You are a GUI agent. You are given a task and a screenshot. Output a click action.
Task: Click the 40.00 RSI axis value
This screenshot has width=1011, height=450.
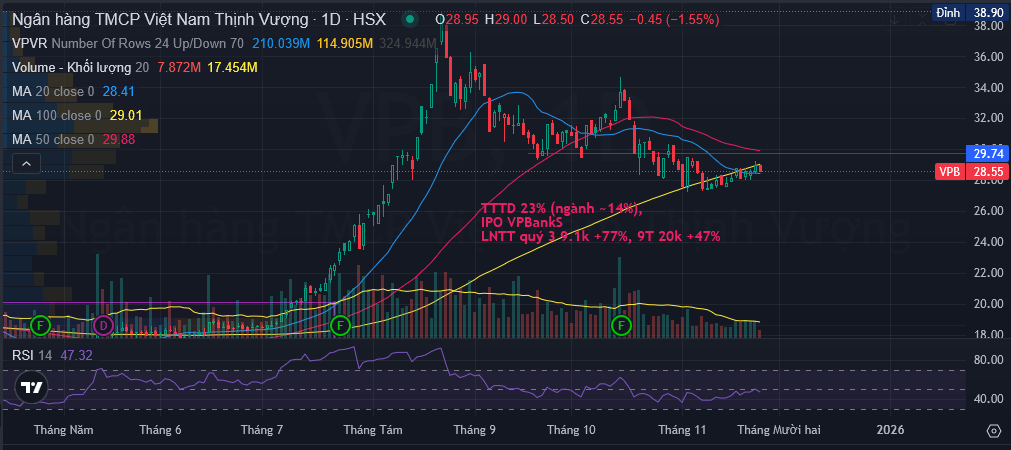(x=988, y=399)
